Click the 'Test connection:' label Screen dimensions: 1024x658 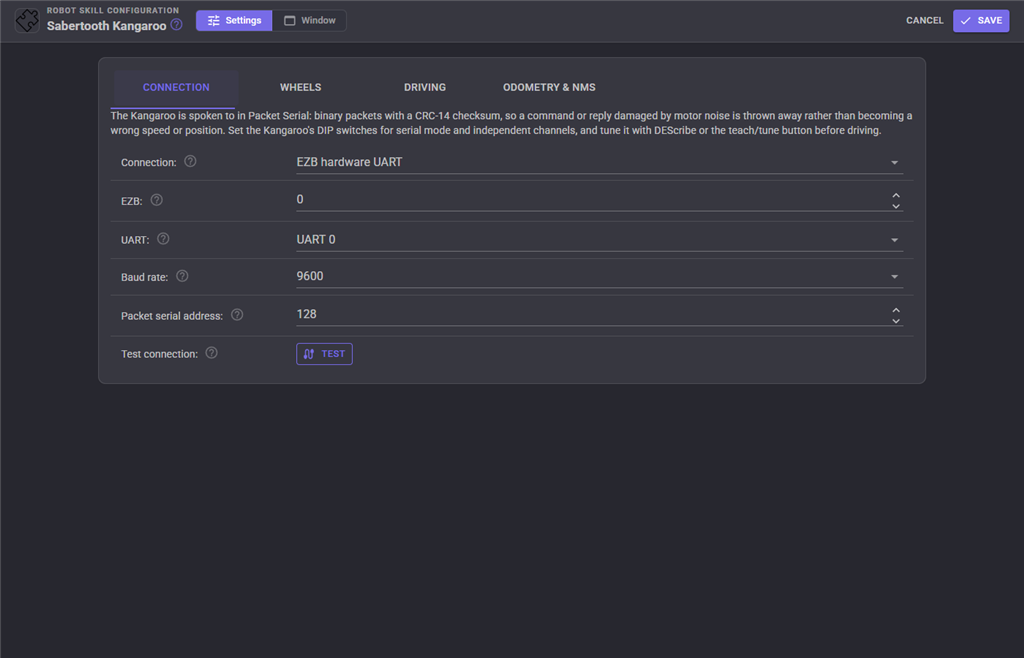(159, 354)
